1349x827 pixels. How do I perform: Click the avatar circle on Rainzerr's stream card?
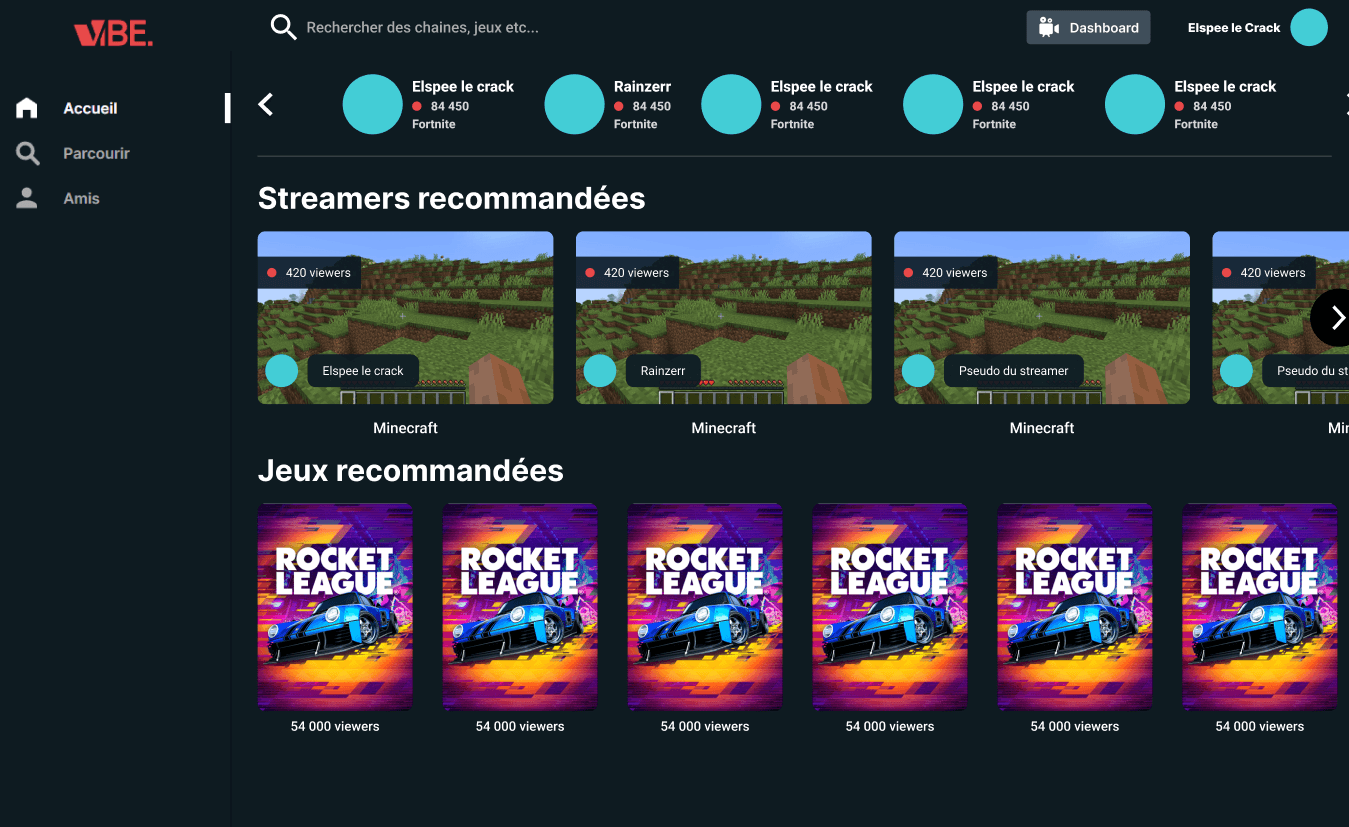600,371
